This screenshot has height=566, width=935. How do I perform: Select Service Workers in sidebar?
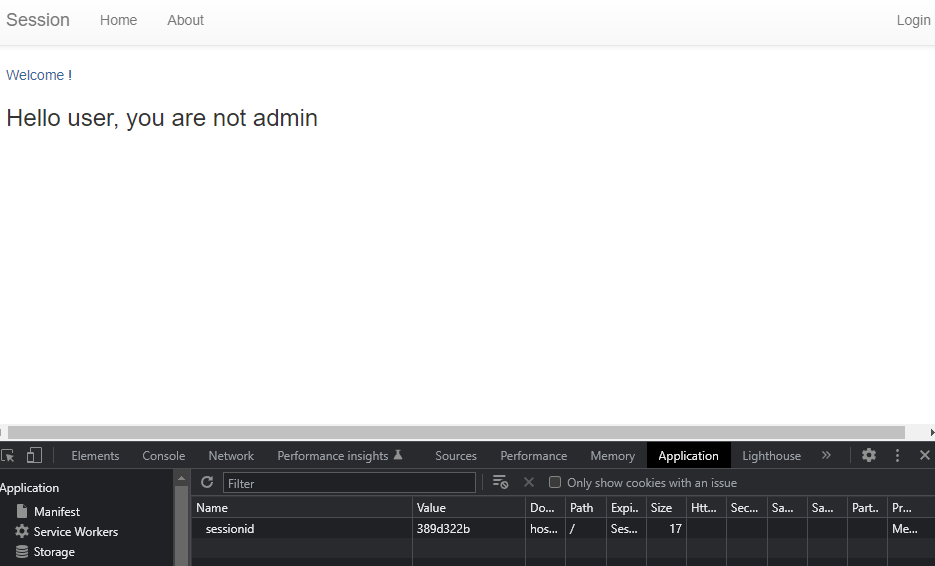[x=76, y=531]
